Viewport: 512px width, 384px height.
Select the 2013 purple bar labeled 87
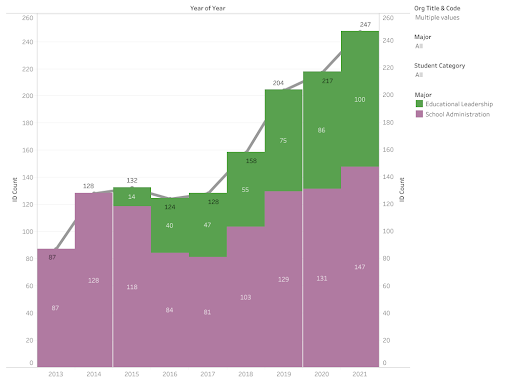click(56, 308)
